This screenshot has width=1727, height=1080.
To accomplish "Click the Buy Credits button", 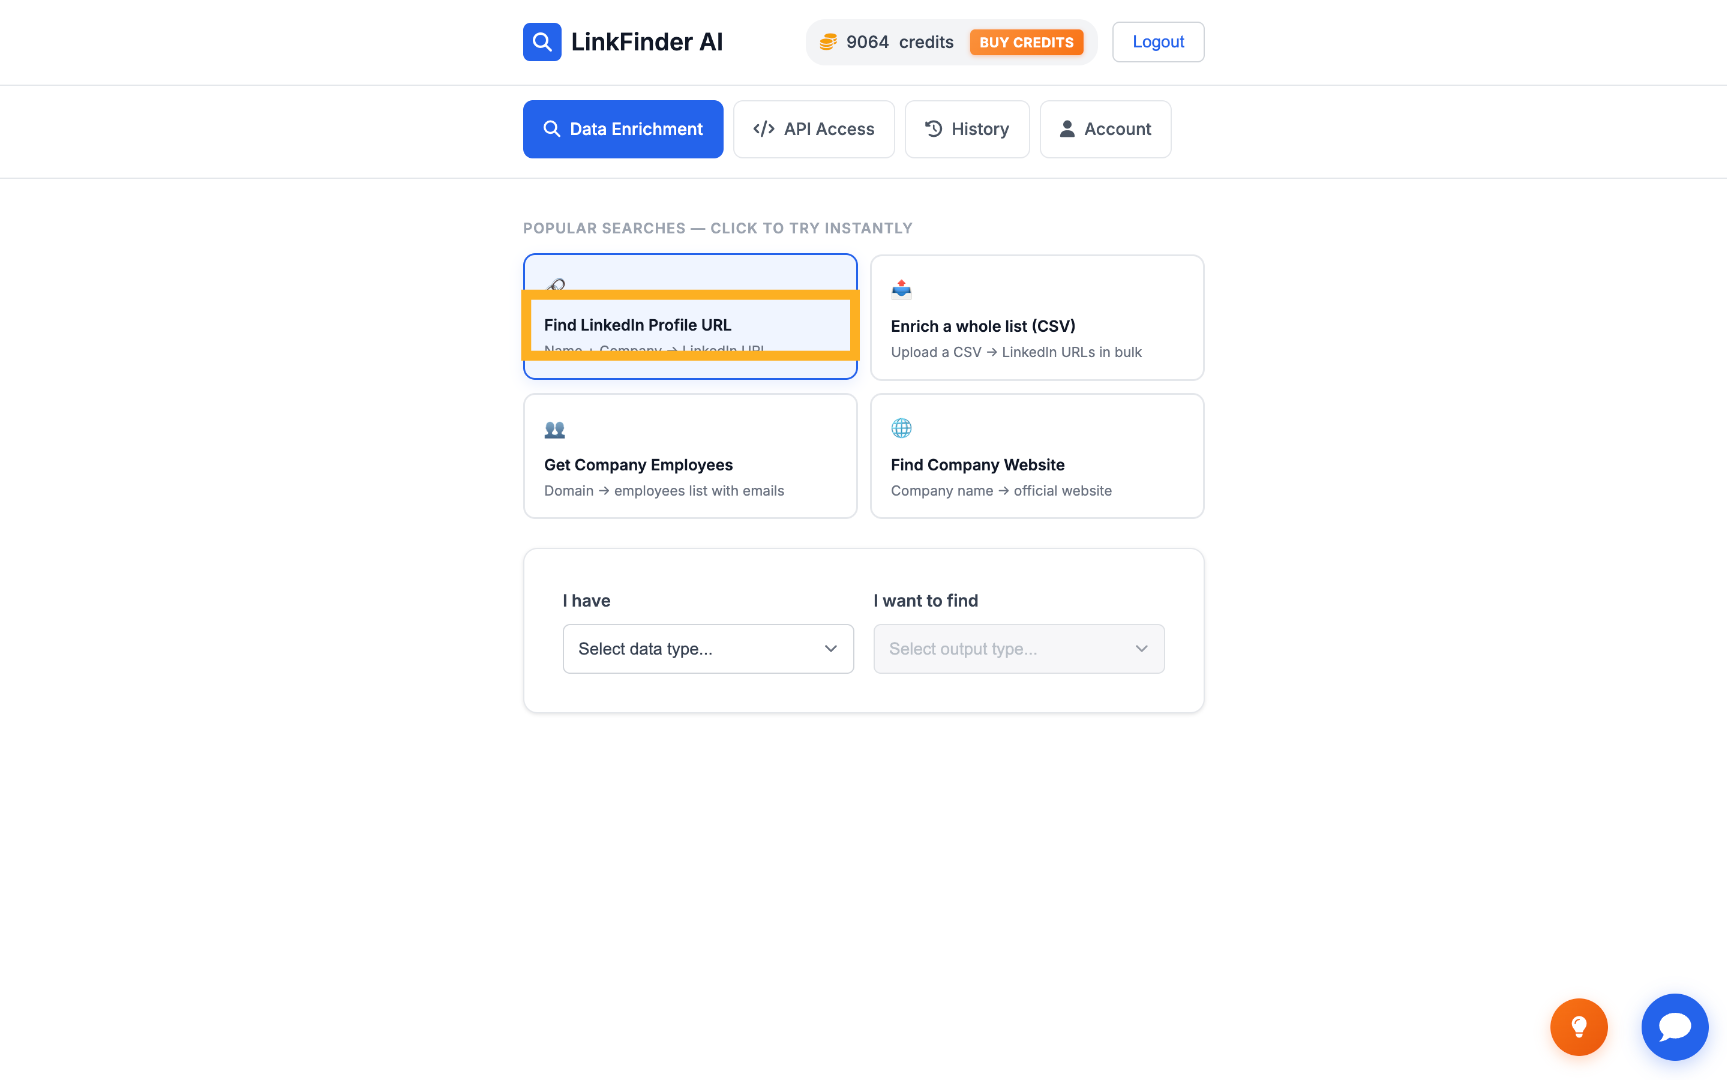I will click(x=1026, y=42).
